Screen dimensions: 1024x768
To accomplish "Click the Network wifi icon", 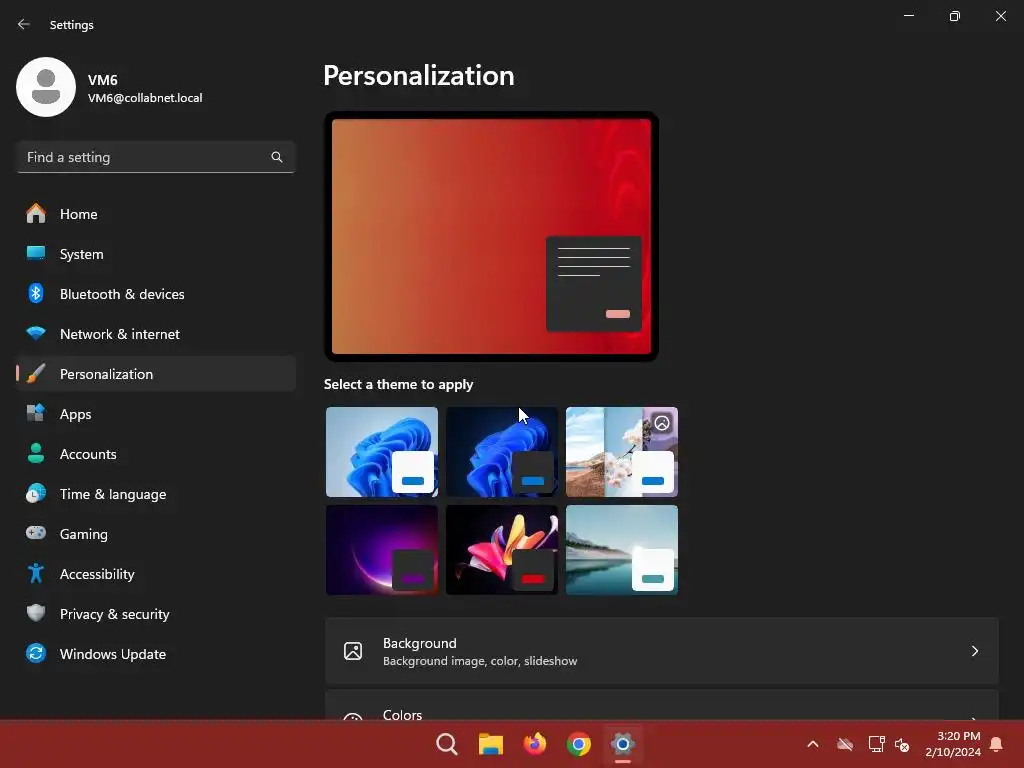I will (36, 333).
